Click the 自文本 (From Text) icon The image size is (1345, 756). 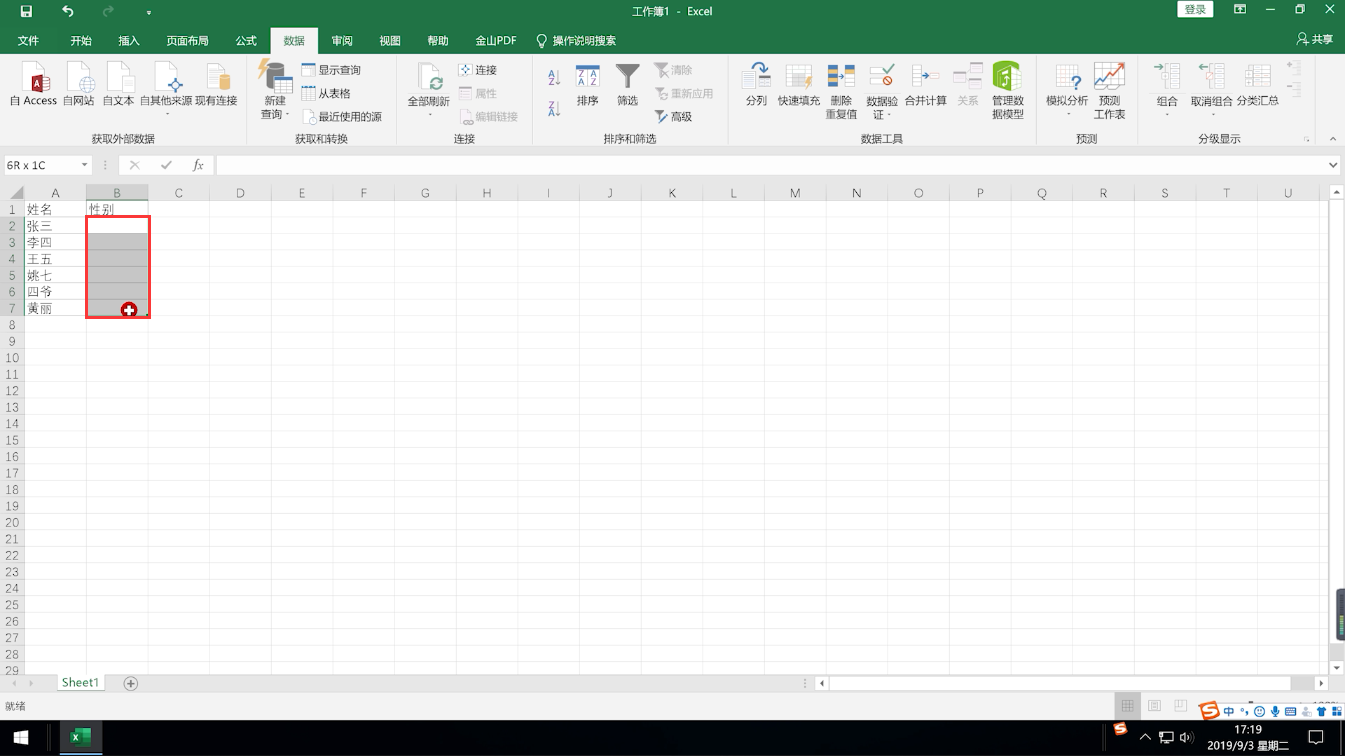click(x=118, y=84)
